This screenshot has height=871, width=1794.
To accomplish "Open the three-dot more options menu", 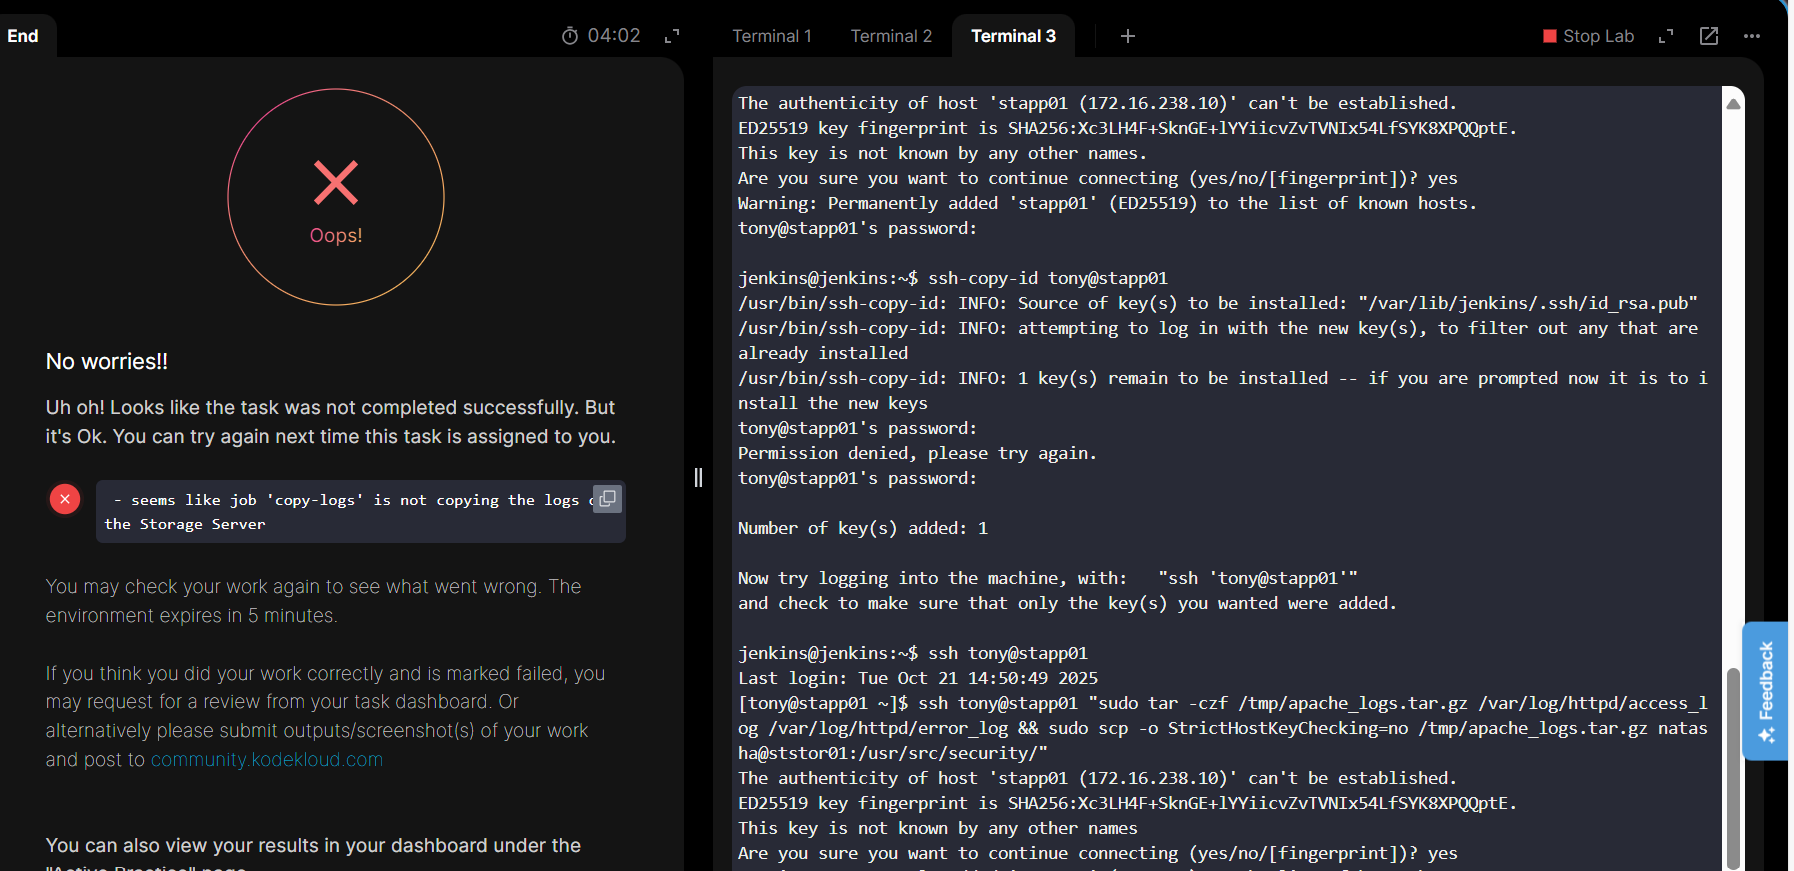I will 1751,36.
